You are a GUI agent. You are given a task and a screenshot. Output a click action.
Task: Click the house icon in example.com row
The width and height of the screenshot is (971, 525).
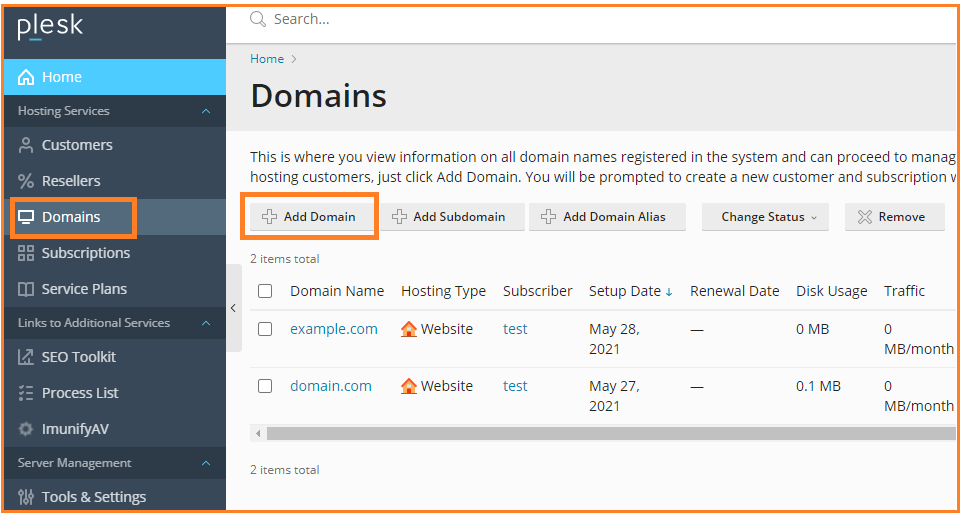coord(409,329)
